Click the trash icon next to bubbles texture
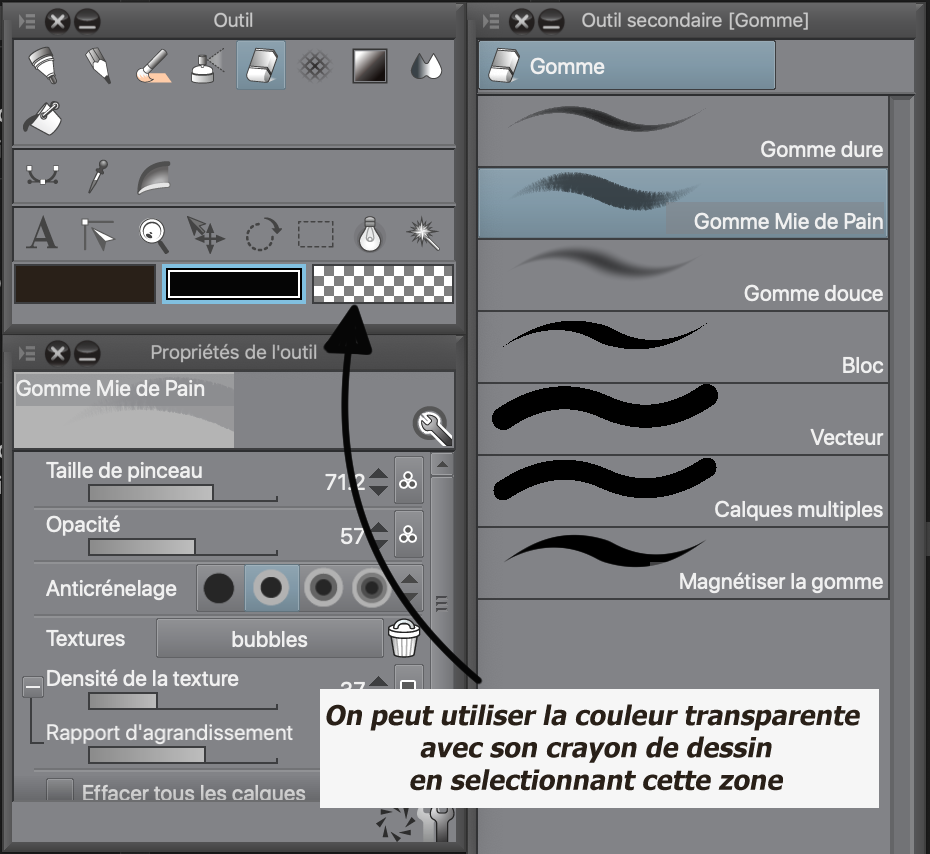Image resolution: width=930 pixels, height=854 pixels. click(x=404, y=638)
